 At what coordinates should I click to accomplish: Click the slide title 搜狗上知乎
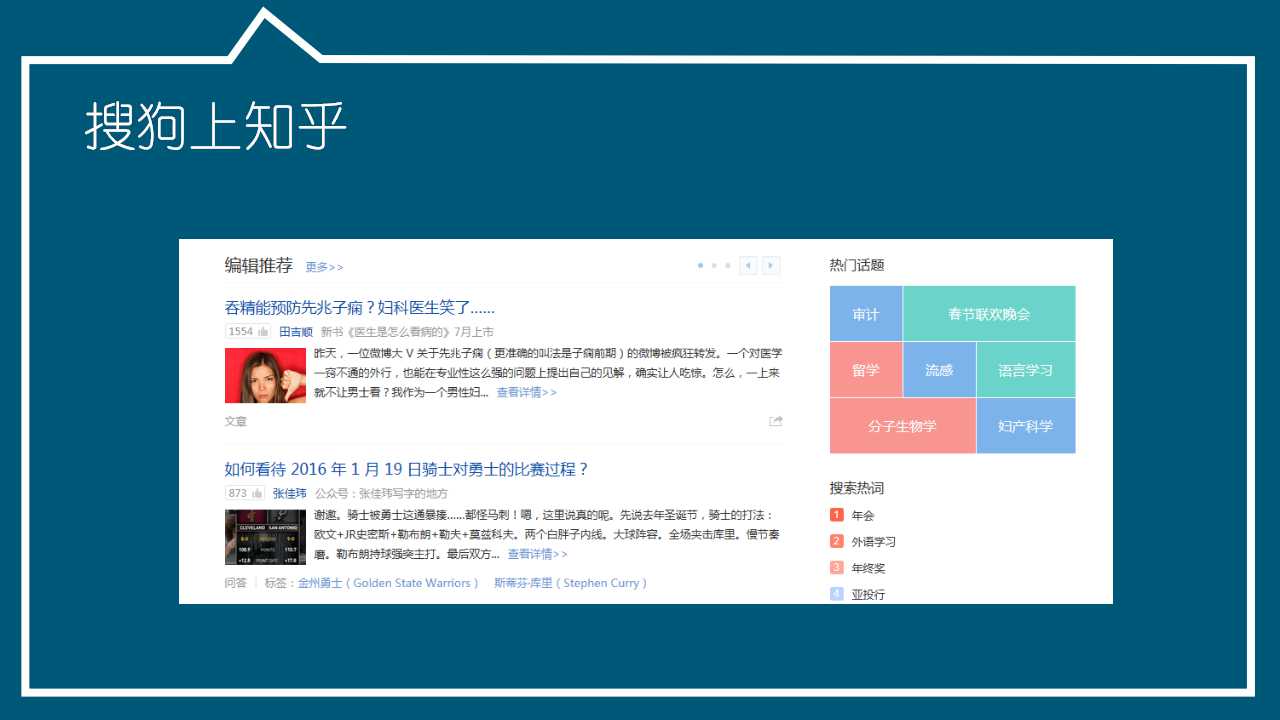click(216, 126)
